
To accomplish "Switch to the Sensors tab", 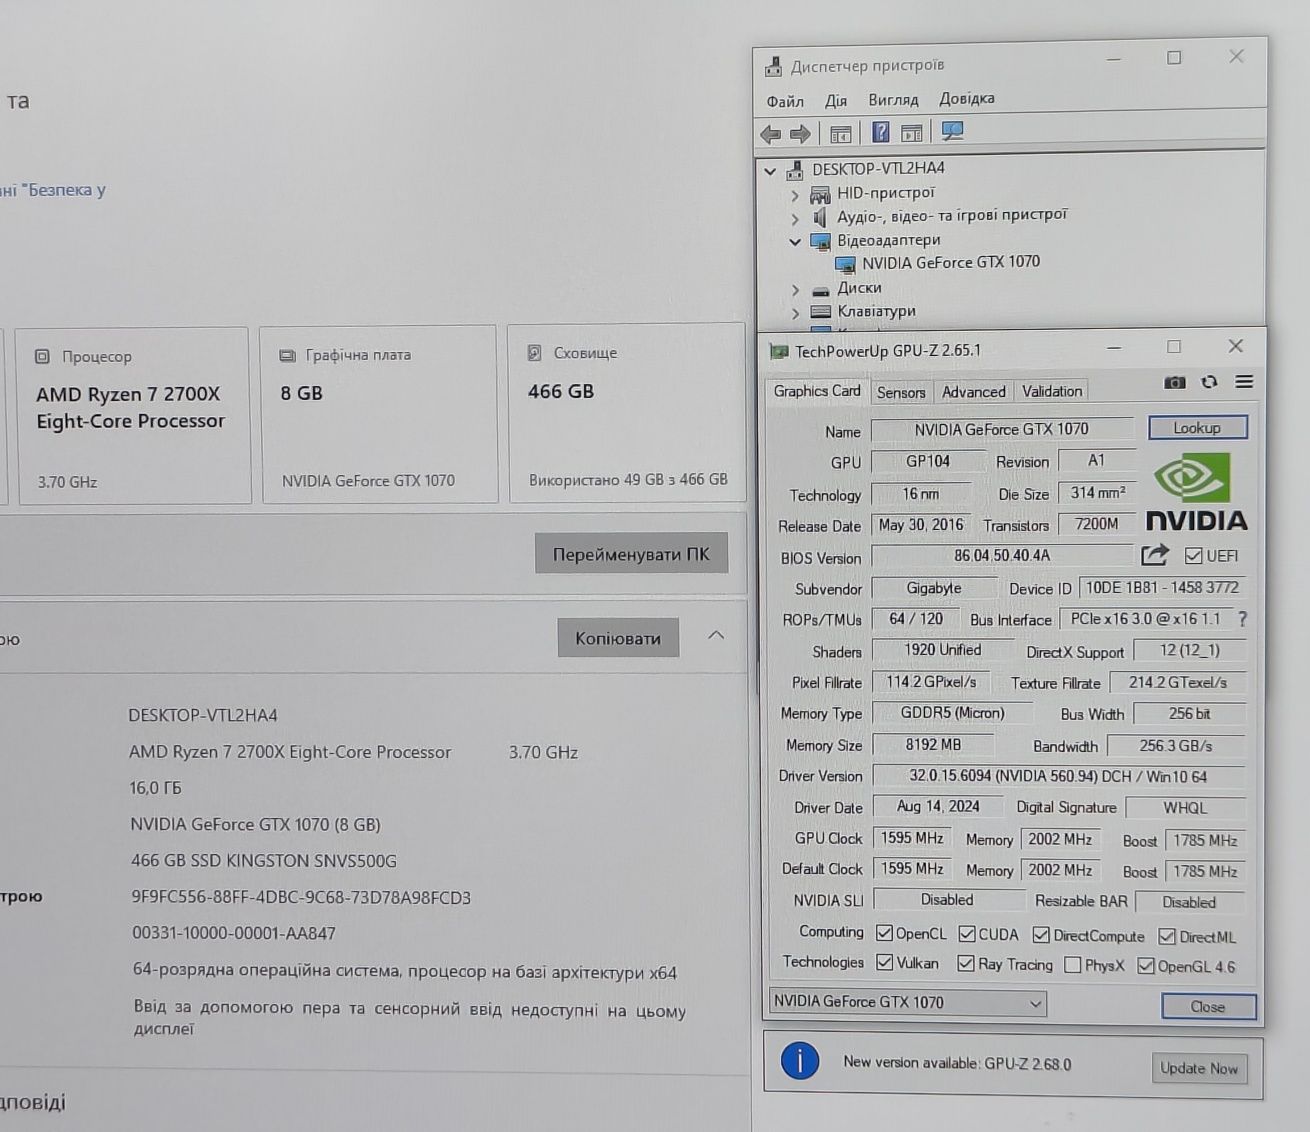I will pyautogui.click(x=901, y=392).
